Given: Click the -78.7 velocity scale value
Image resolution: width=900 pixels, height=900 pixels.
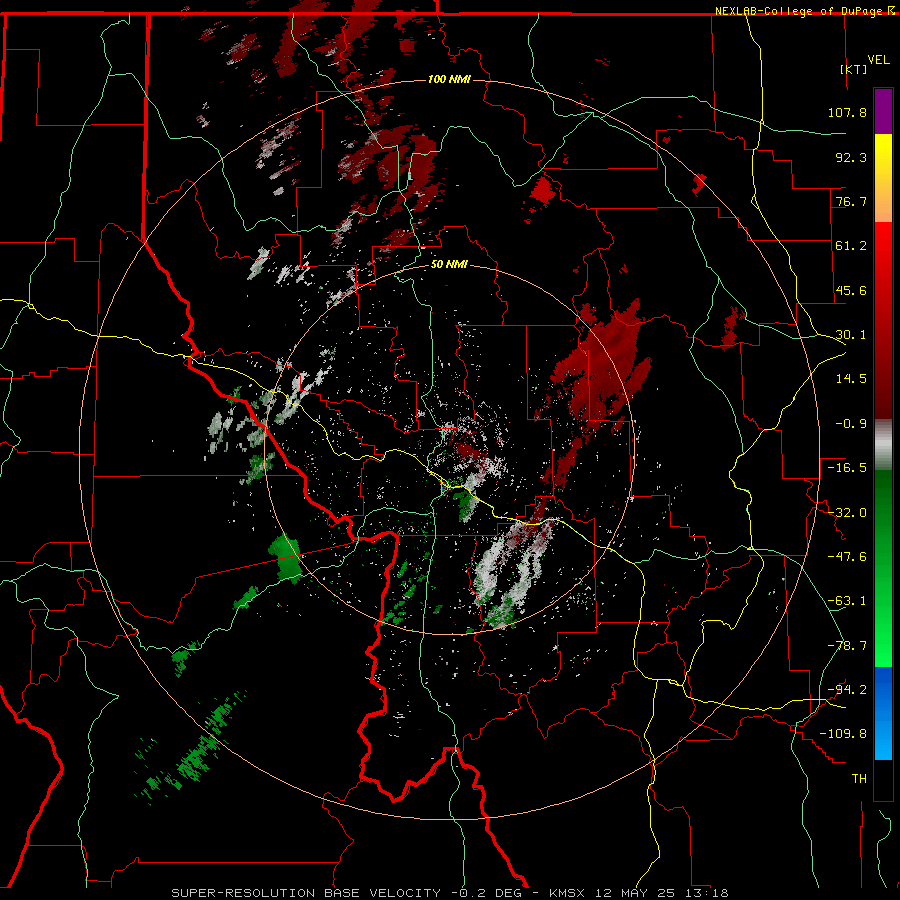Looking at the screenshot, I should point(847,646).
